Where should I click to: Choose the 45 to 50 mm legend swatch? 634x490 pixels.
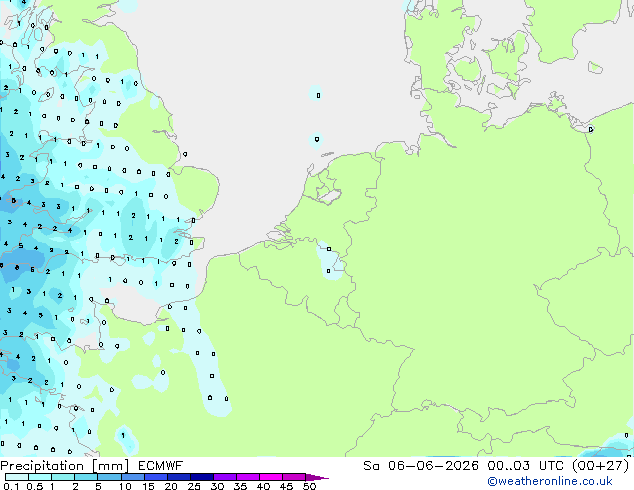pos(294,477)
